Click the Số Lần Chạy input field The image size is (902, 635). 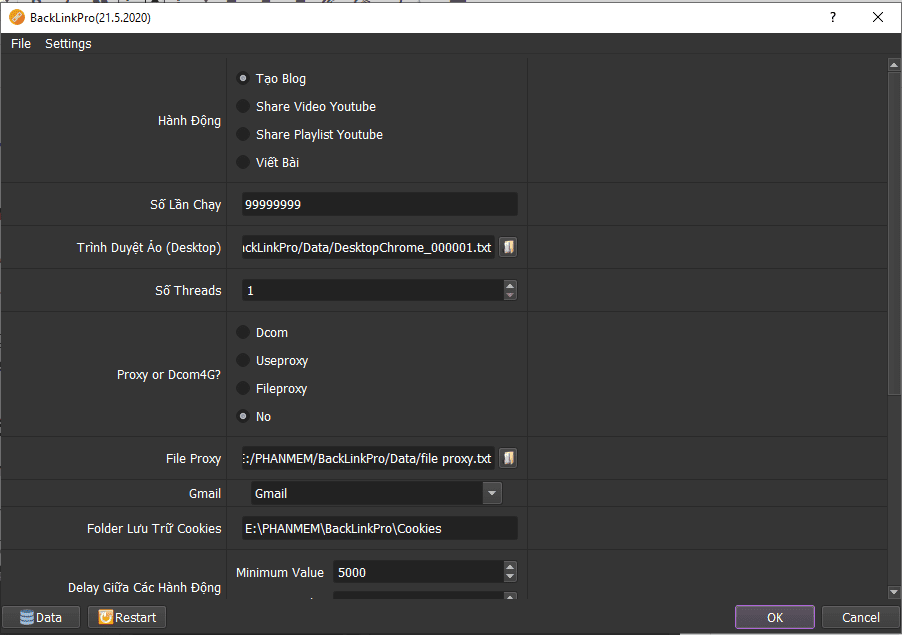click(x=380, y=204)
